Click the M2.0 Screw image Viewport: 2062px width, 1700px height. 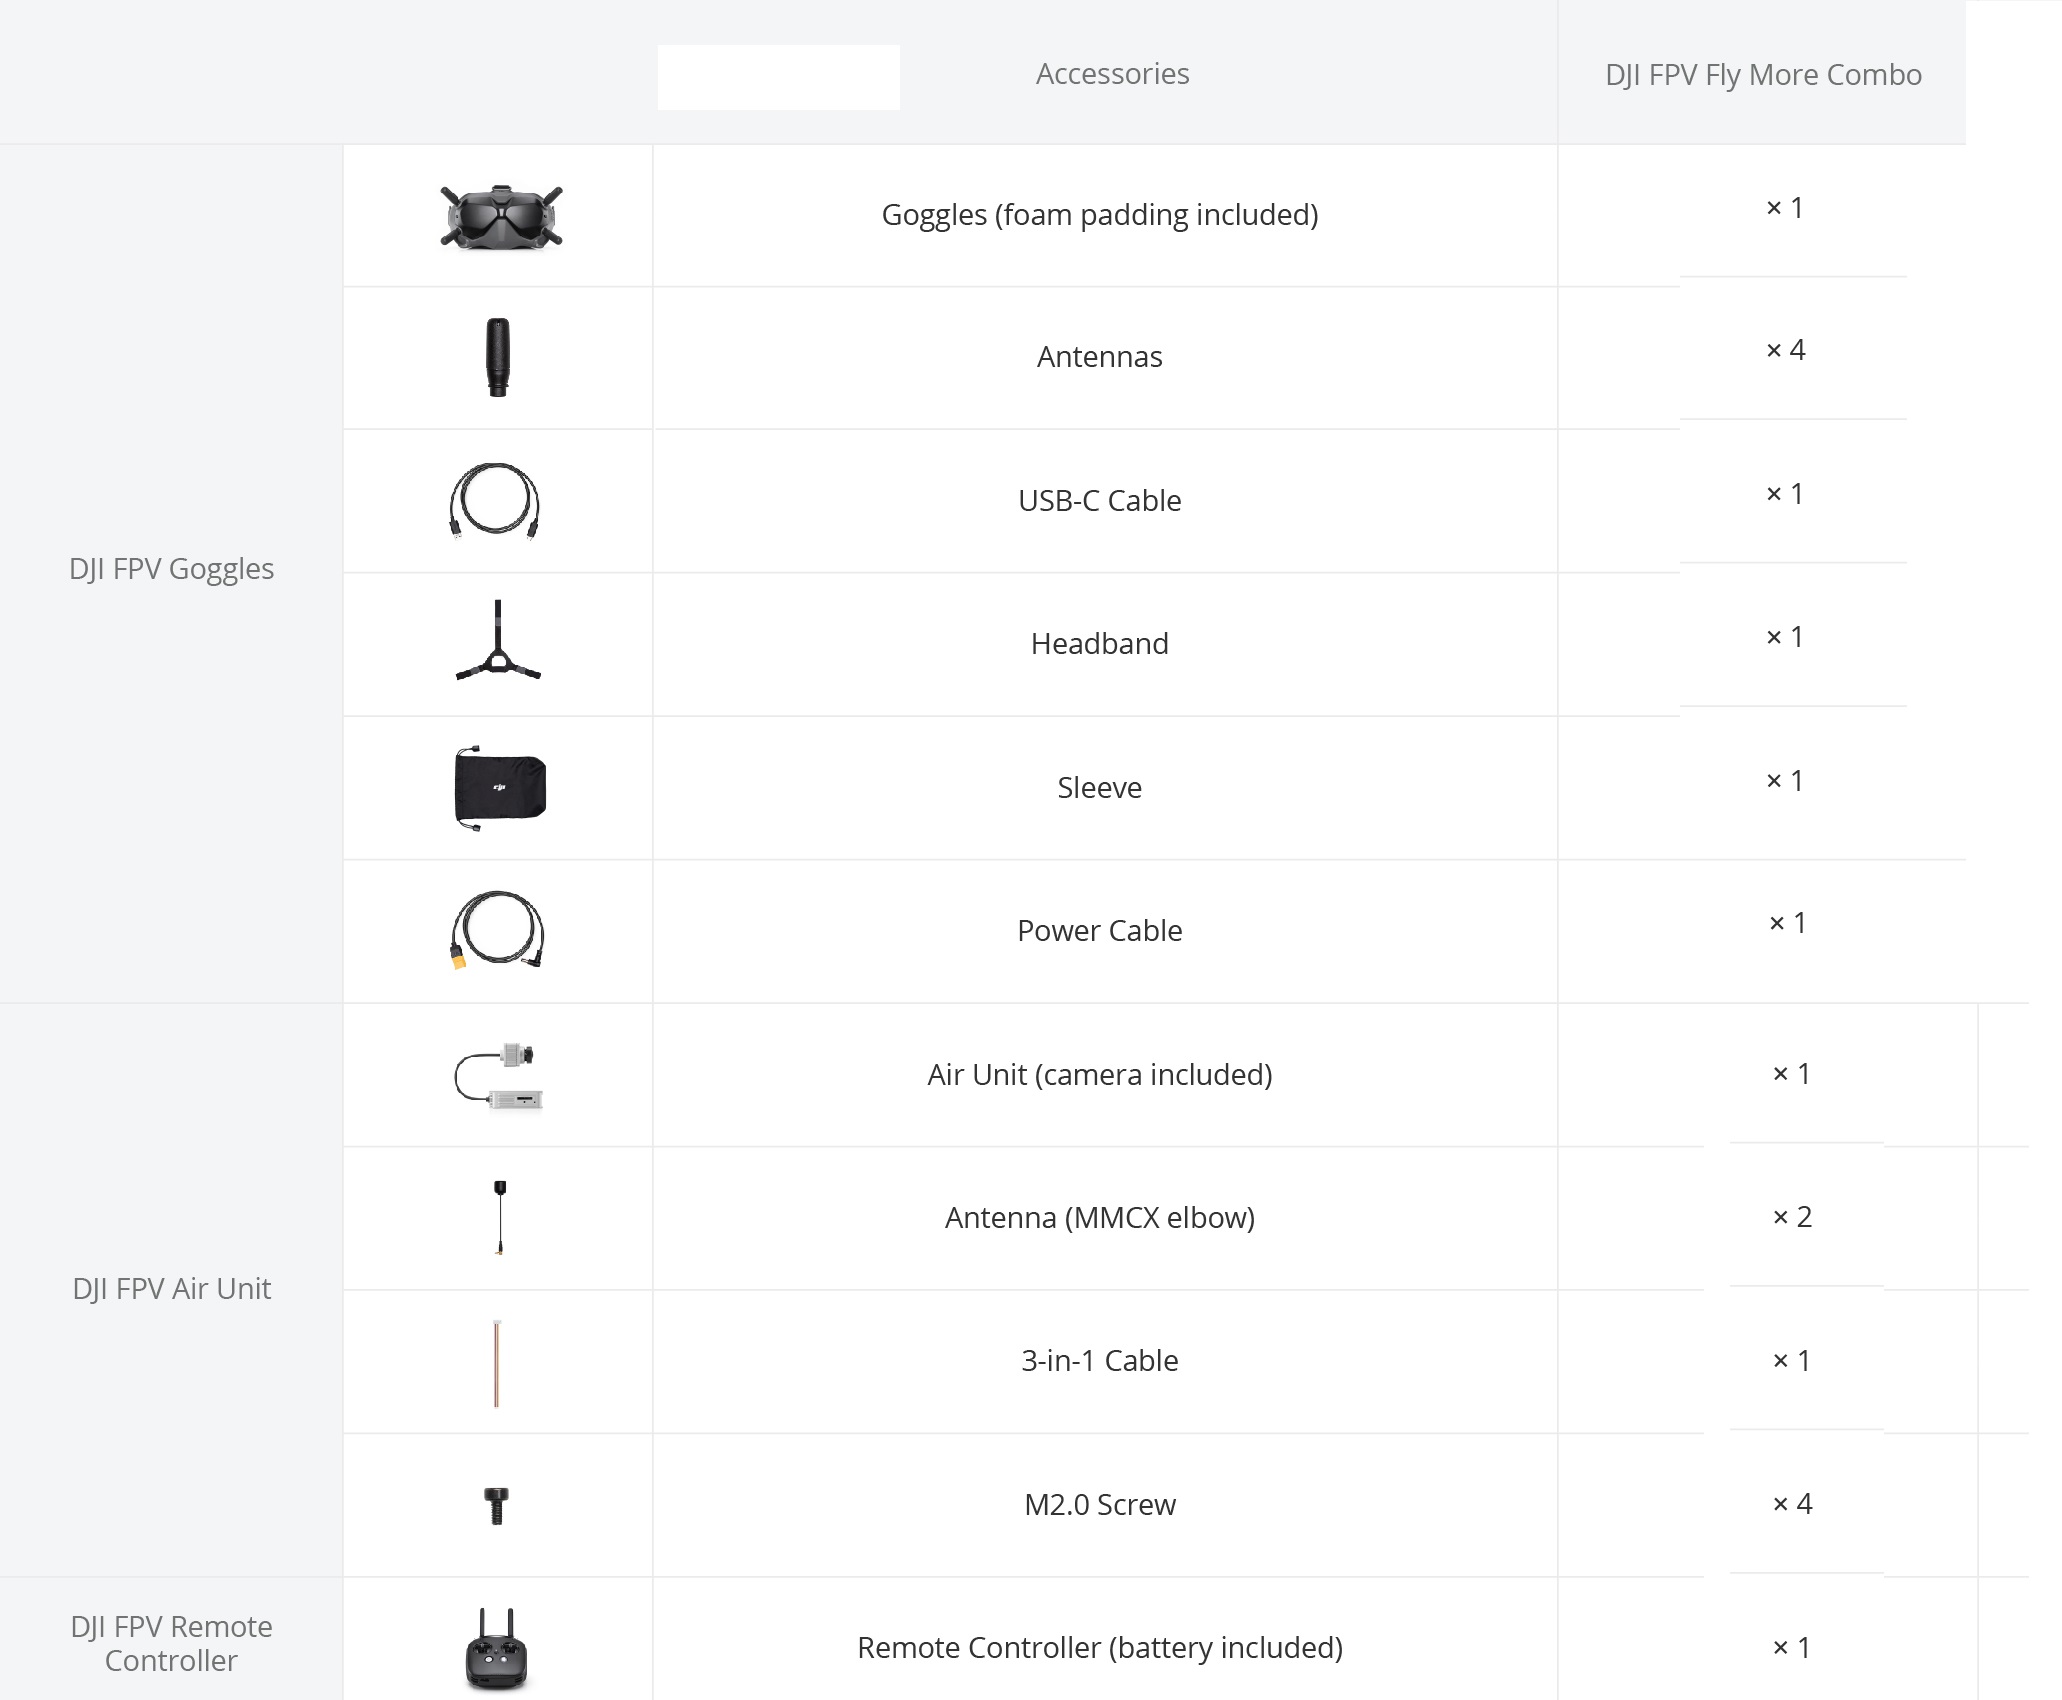496,1506
